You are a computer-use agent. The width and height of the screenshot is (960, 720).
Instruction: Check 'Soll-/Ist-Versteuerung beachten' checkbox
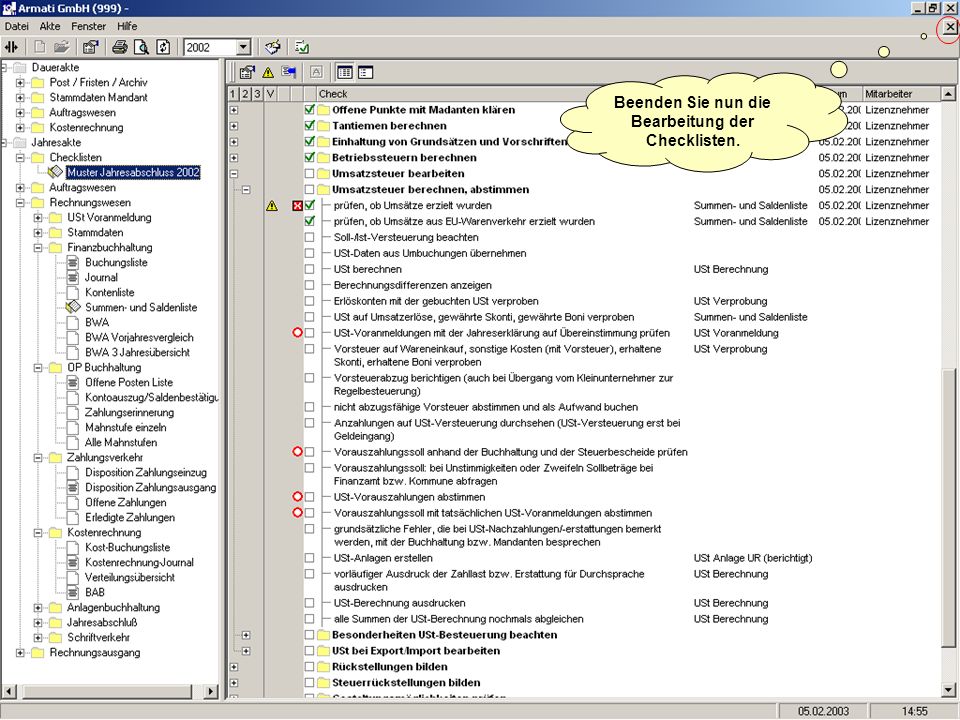[309, 237]
